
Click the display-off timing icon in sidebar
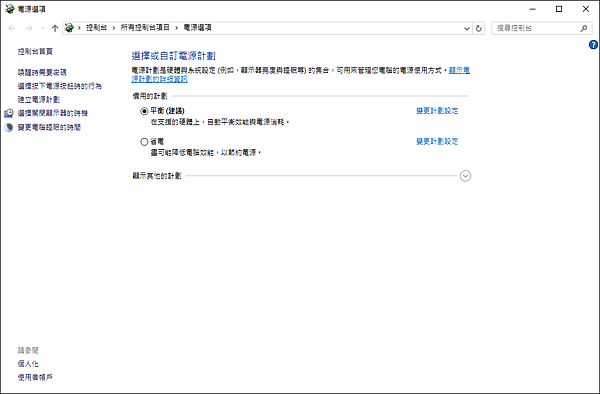(x=8, y=113)
